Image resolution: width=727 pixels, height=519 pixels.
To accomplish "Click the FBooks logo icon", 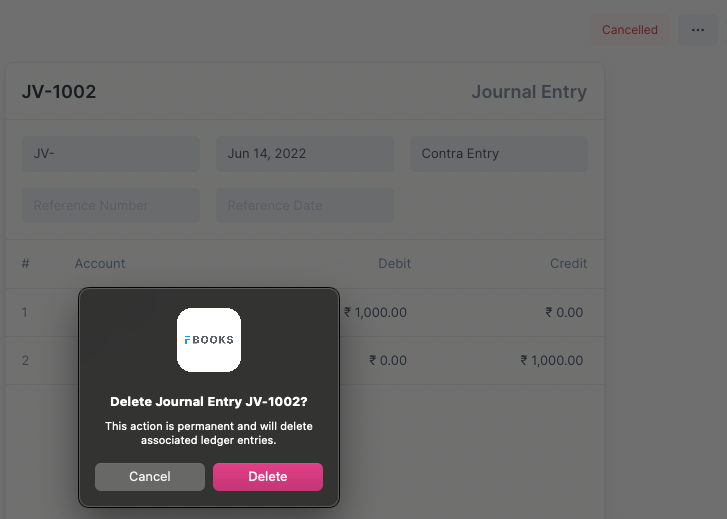I will point(209,340).
